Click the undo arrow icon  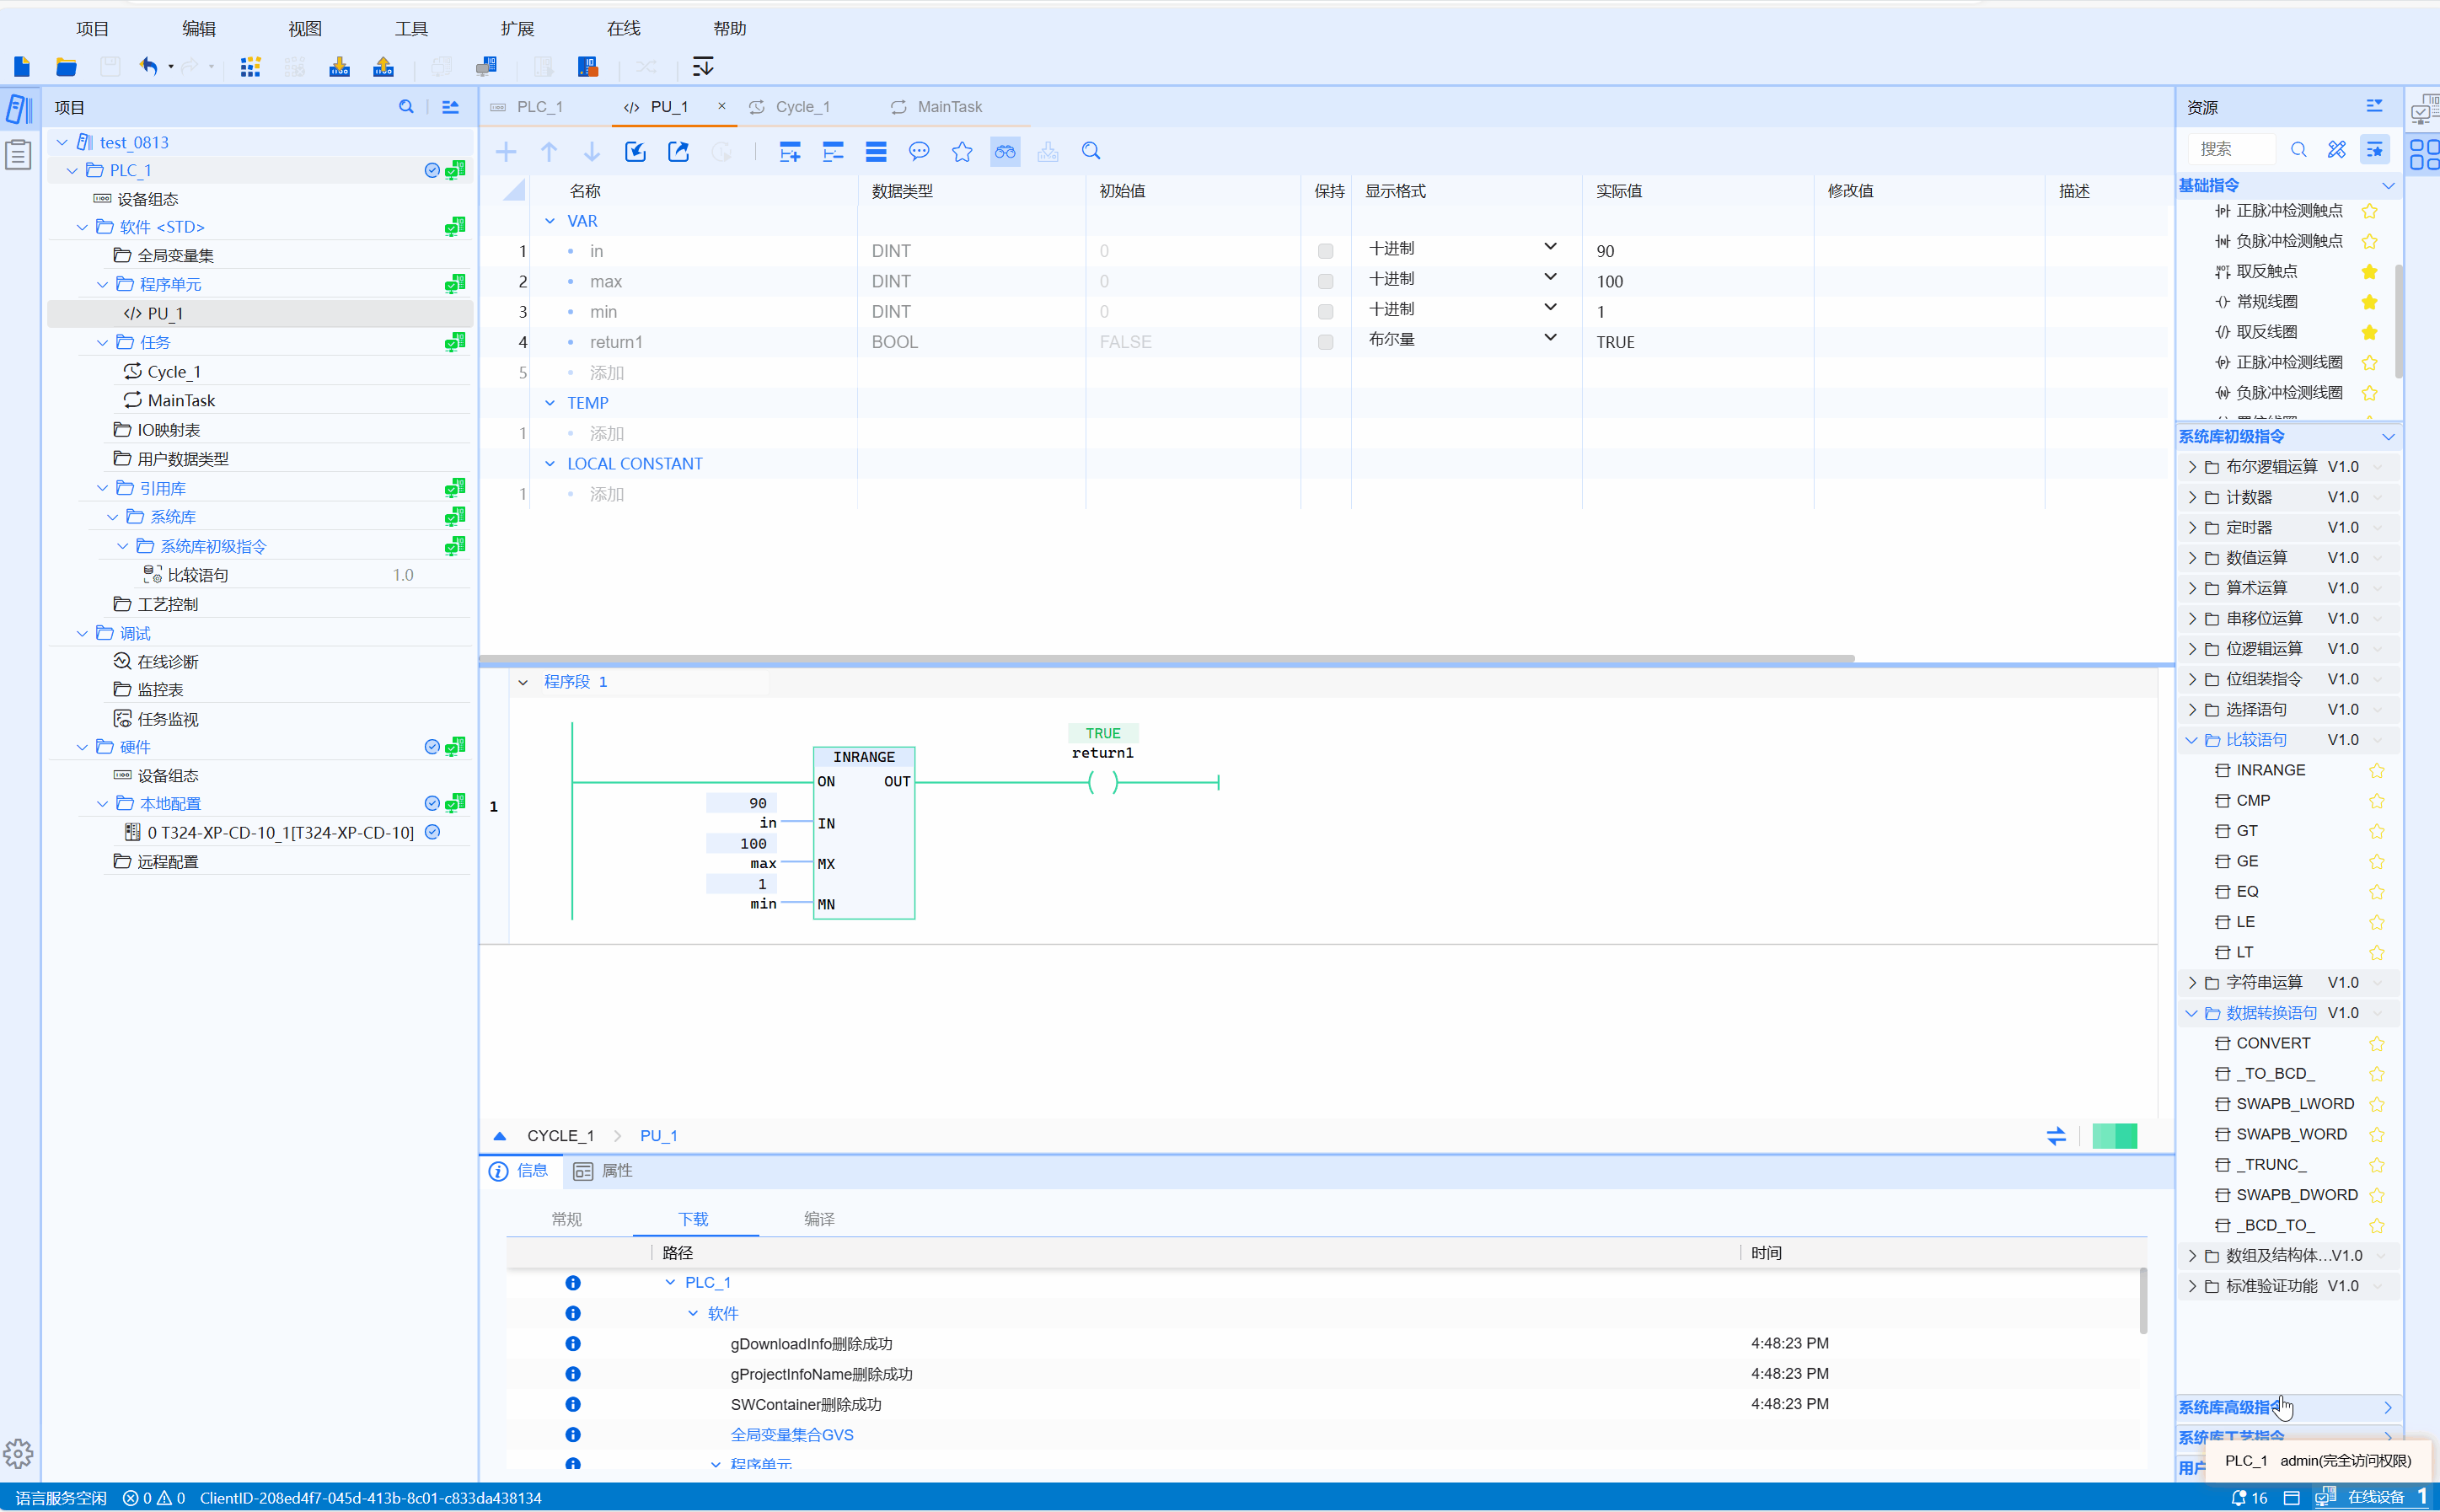tap(148, 67)
